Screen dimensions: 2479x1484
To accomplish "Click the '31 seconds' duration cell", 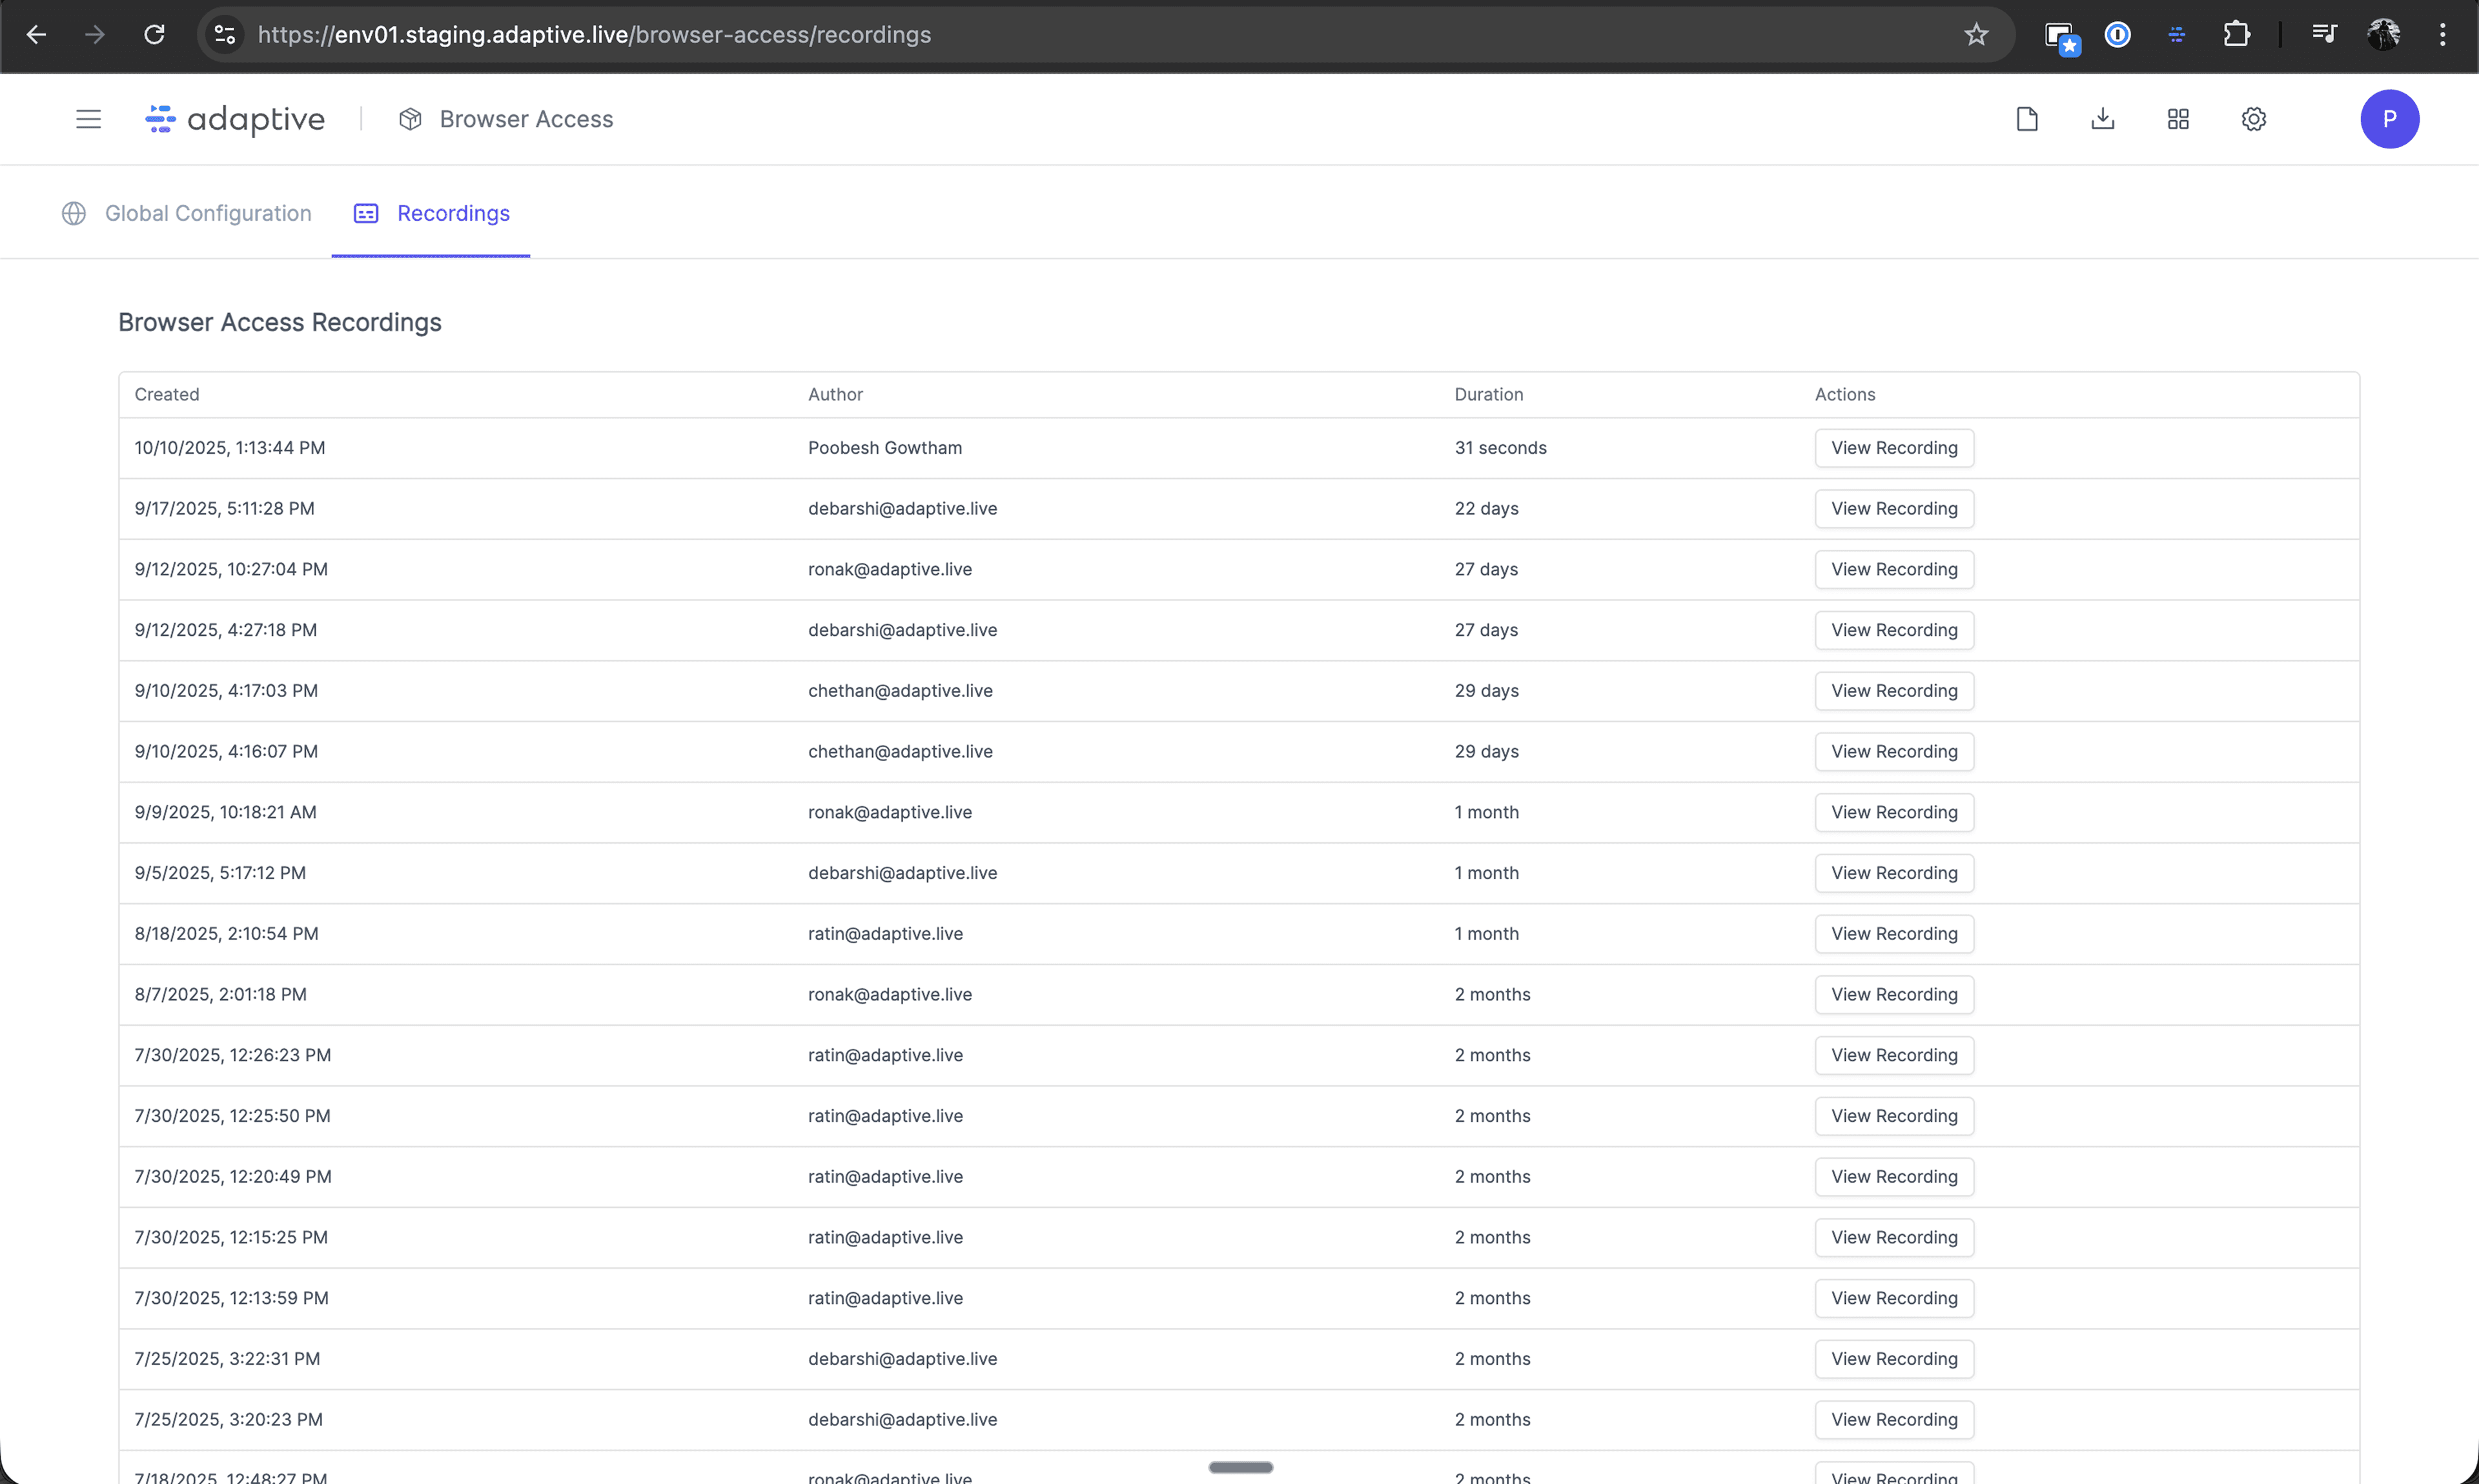I will [x=1500, y=448].
